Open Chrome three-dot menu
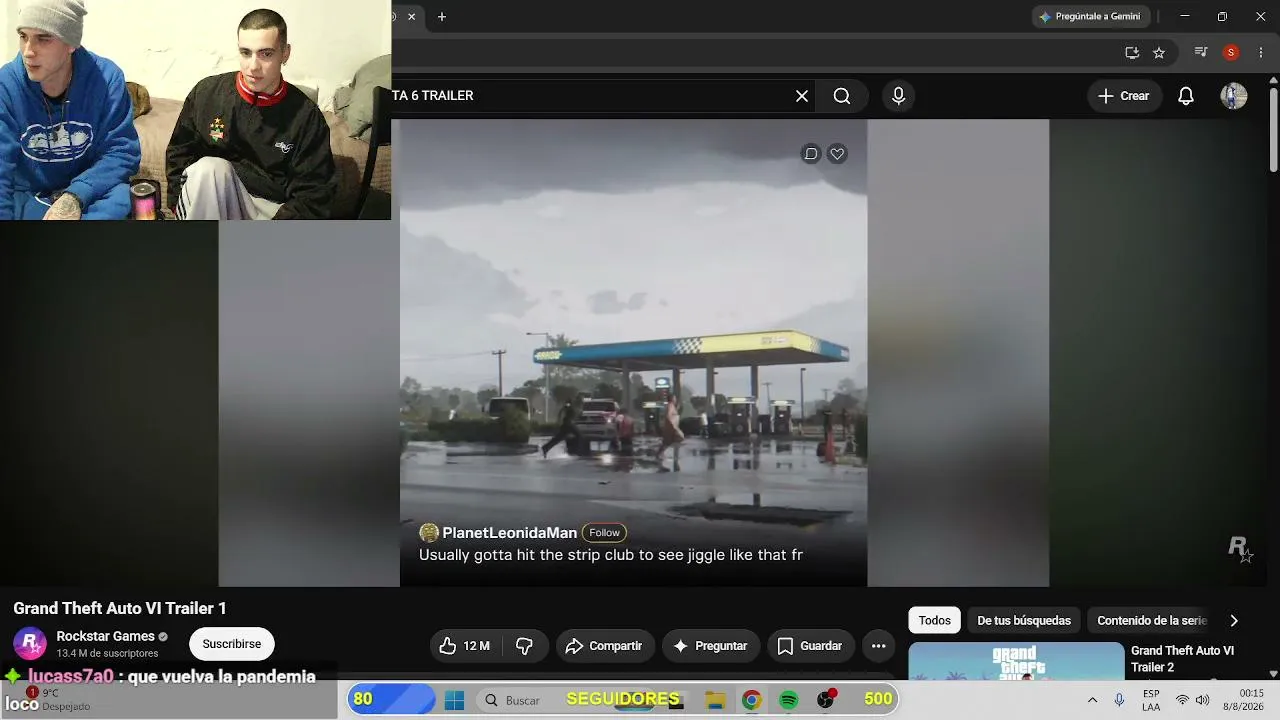This screenshot has height=720, width=1280. click(1260, 52)
